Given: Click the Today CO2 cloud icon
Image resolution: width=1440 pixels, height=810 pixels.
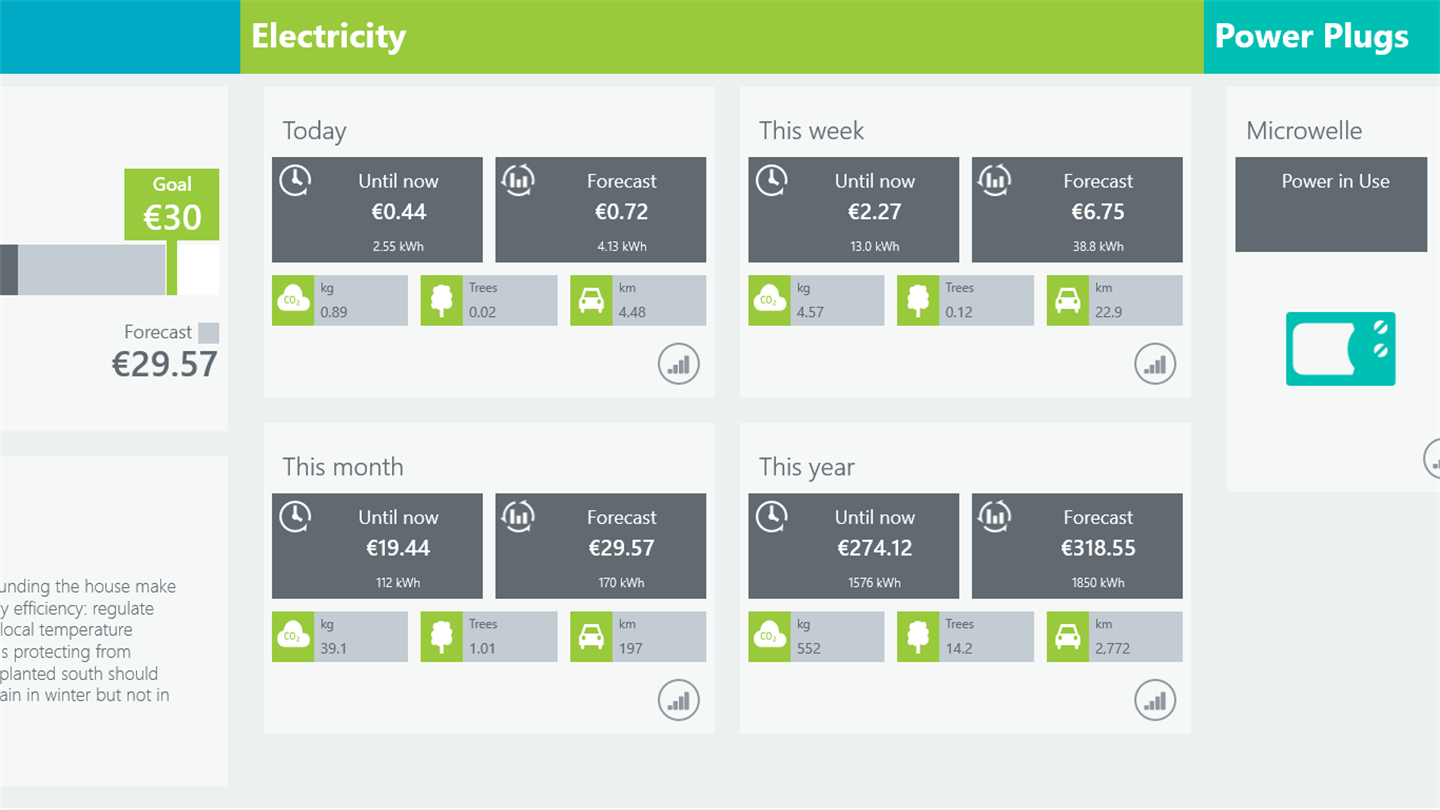Looking at the screenshot, I should 292,300.
